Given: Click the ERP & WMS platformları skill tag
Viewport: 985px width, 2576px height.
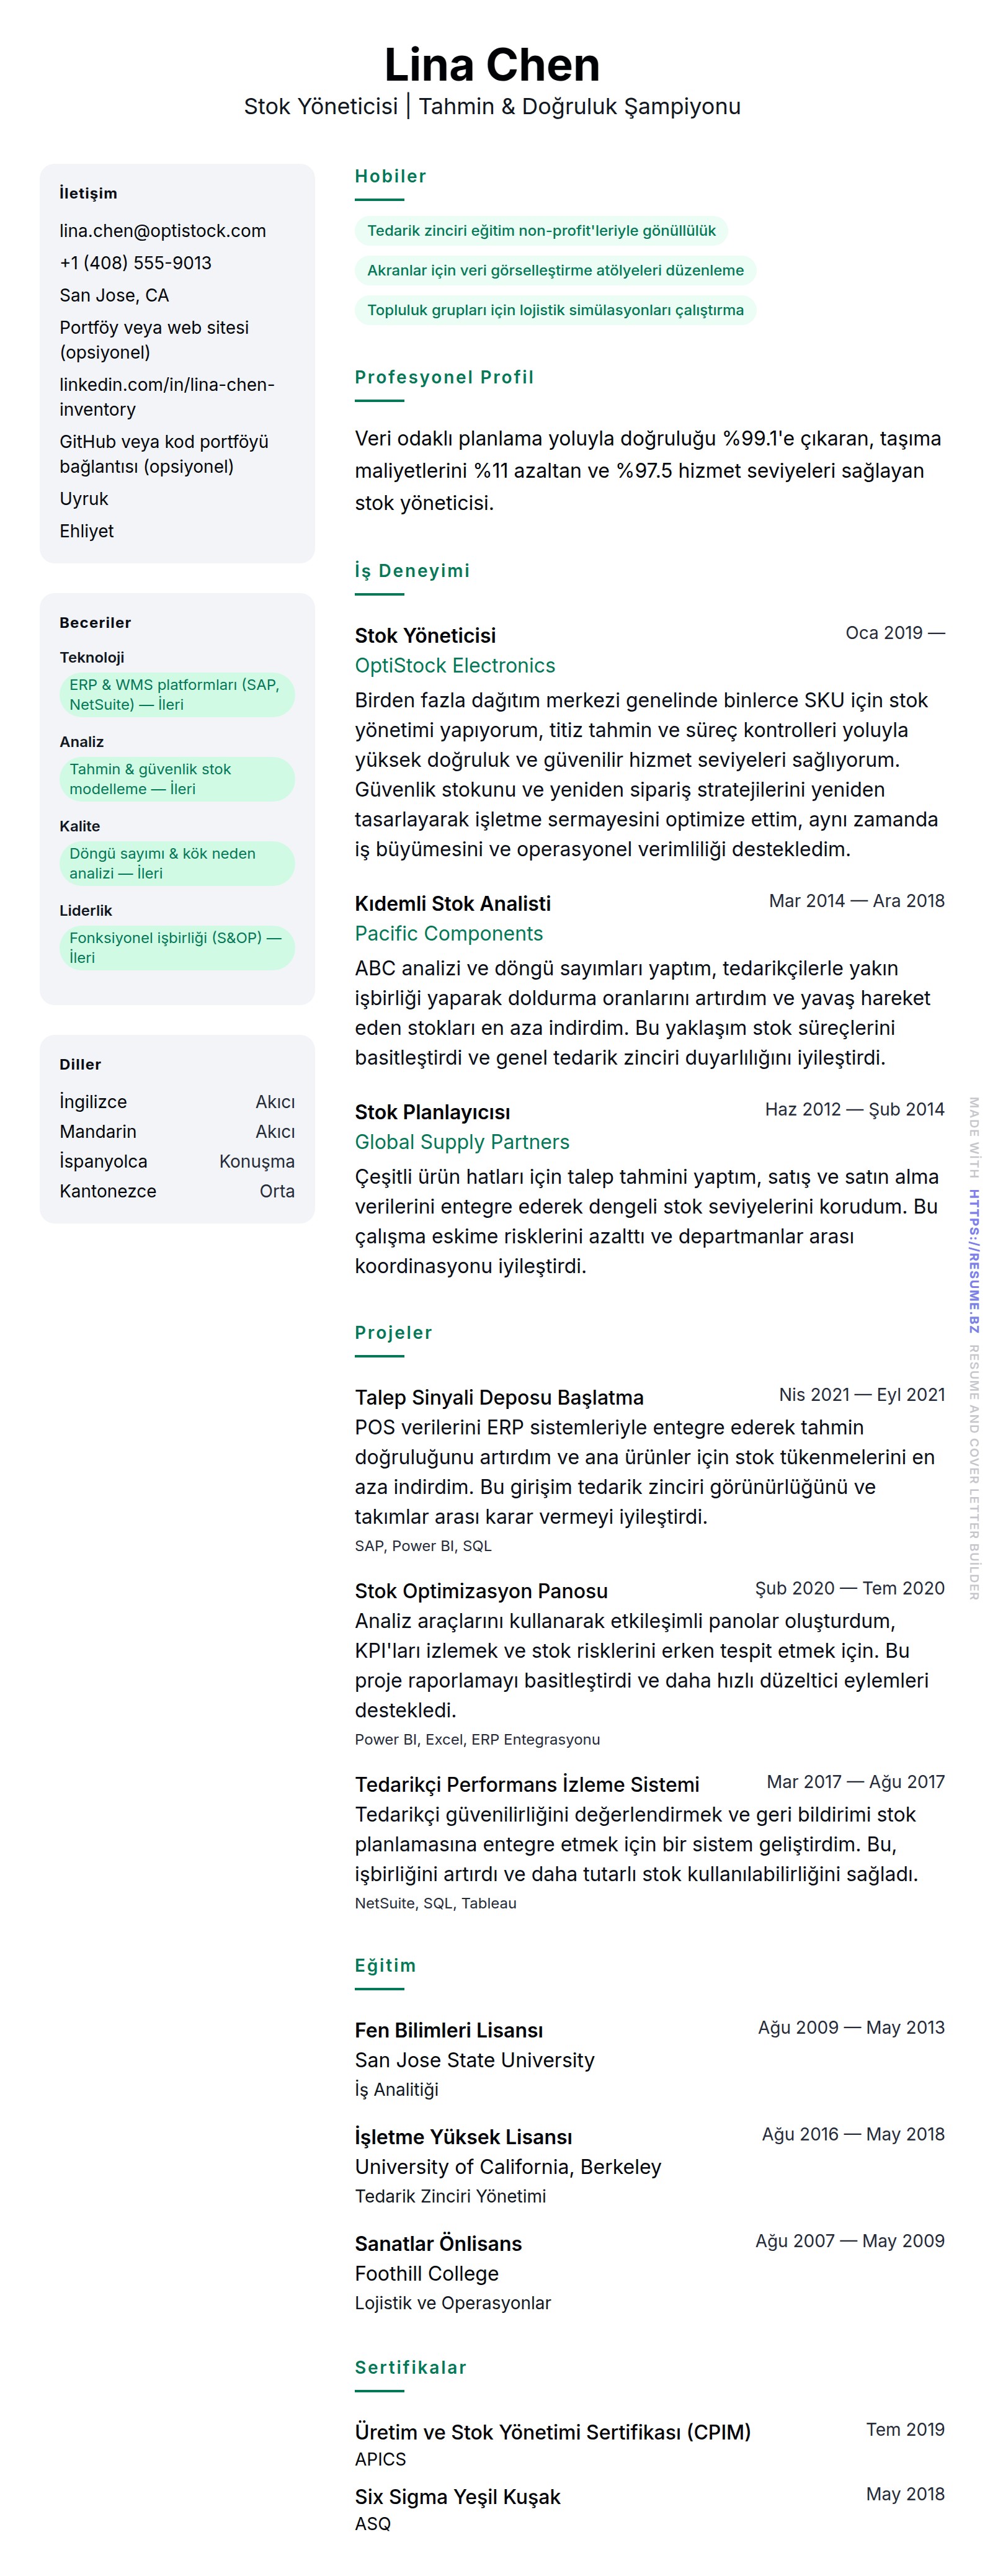Looking at the screenshot, I should click(x=176, y=694).
